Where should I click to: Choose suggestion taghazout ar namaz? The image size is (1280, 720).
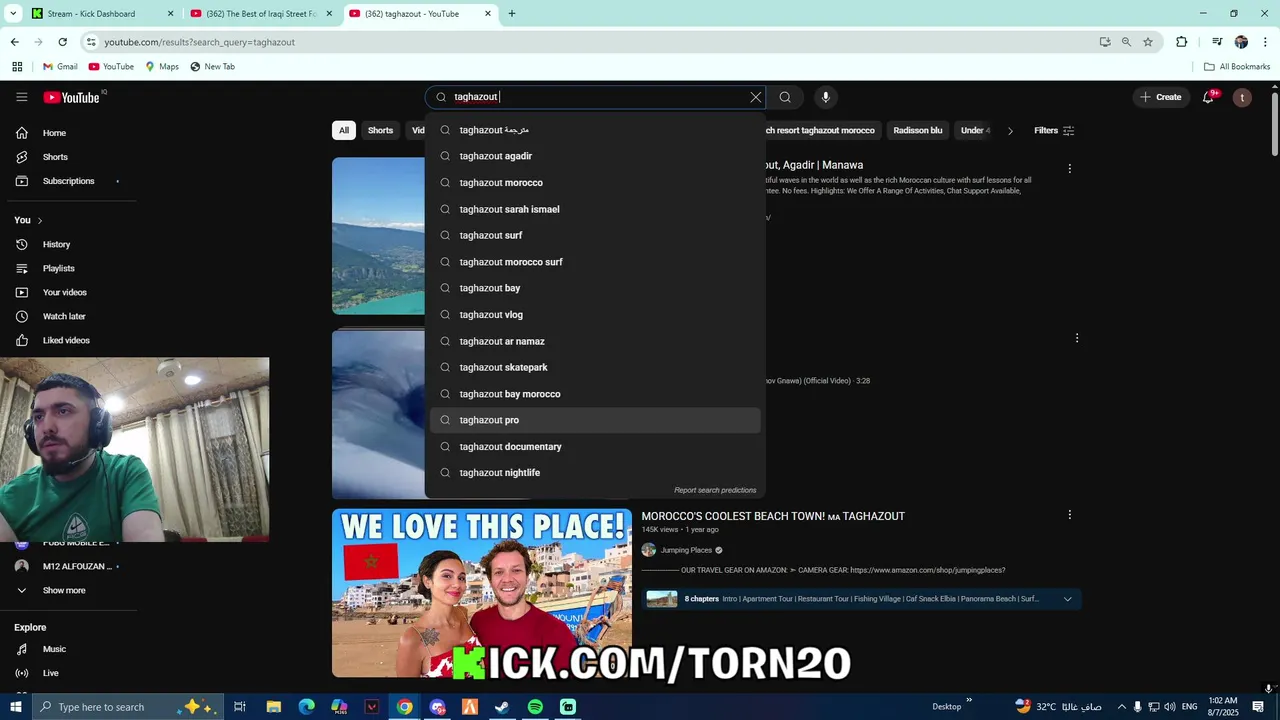tap(595, 341)
